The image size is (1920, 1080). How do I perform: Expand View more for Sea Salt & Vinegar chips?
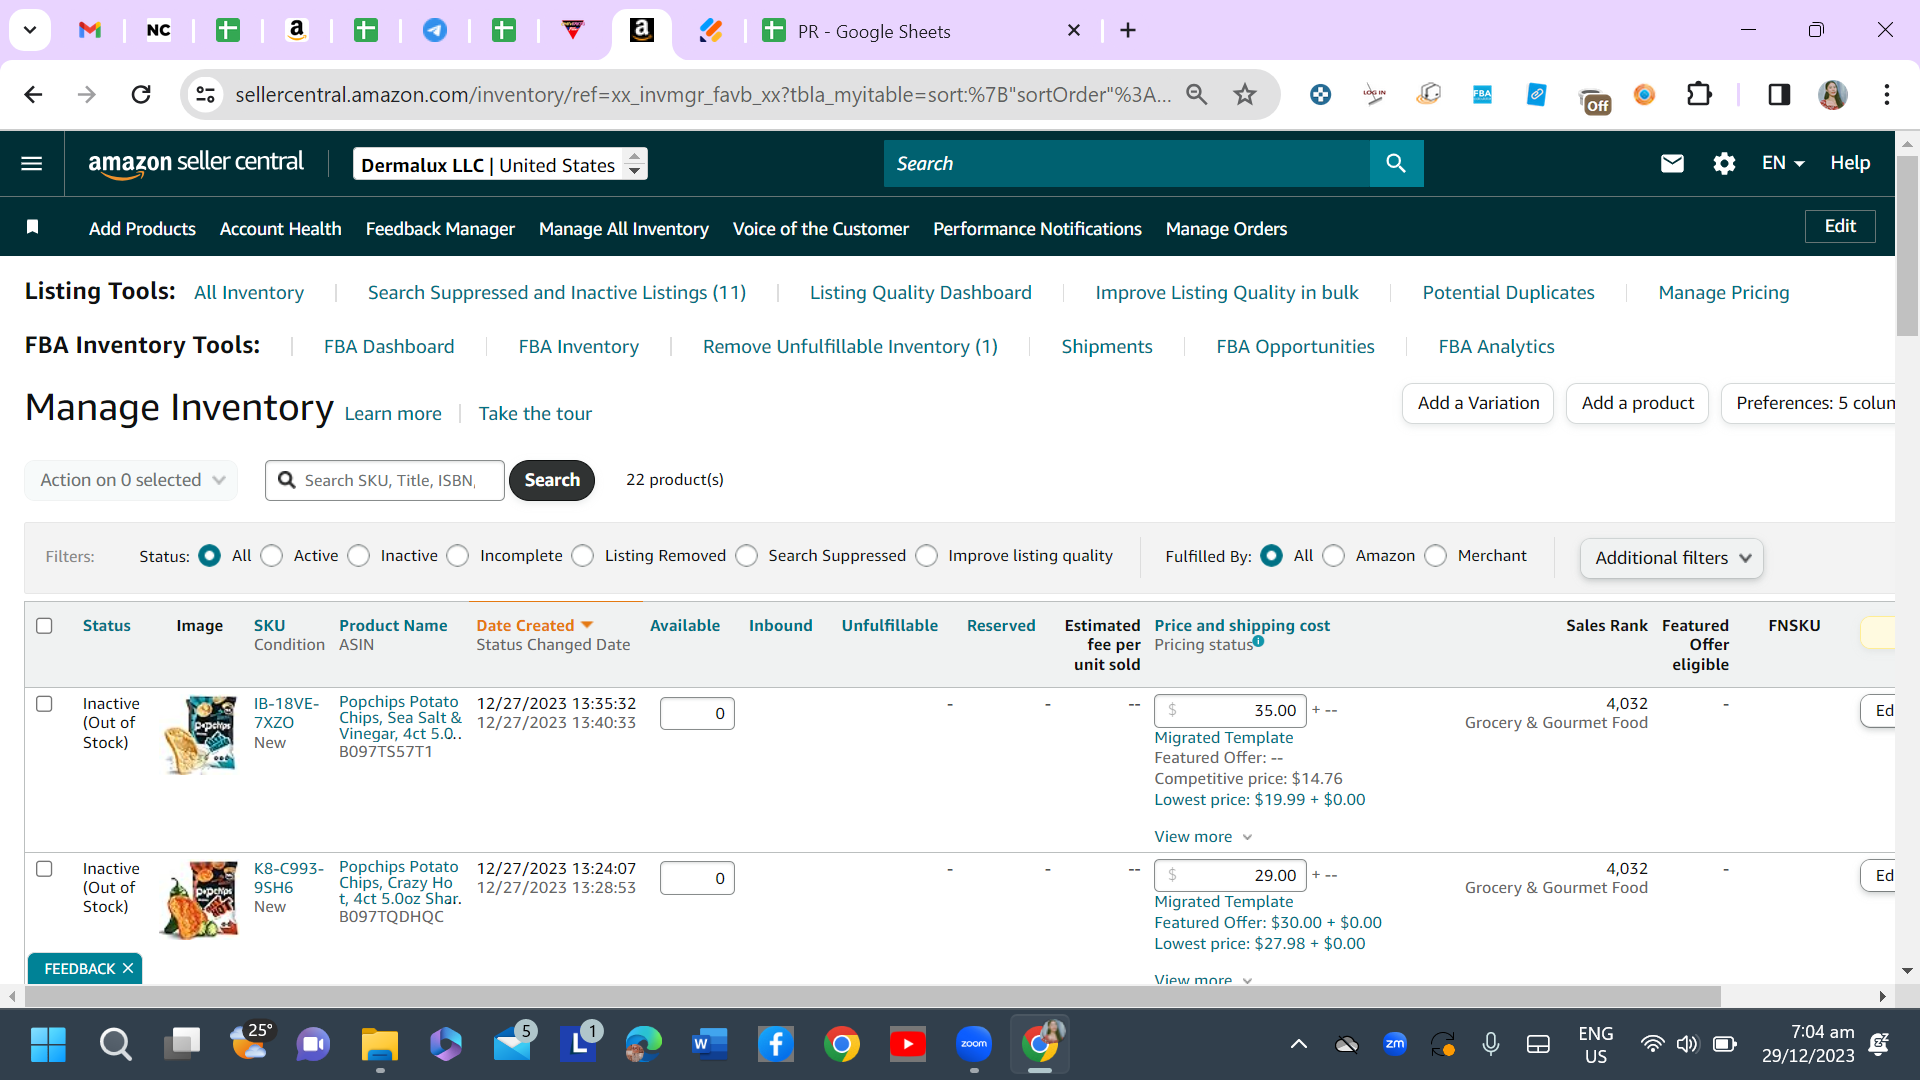pyautogui.click(x=1203, y=837)
